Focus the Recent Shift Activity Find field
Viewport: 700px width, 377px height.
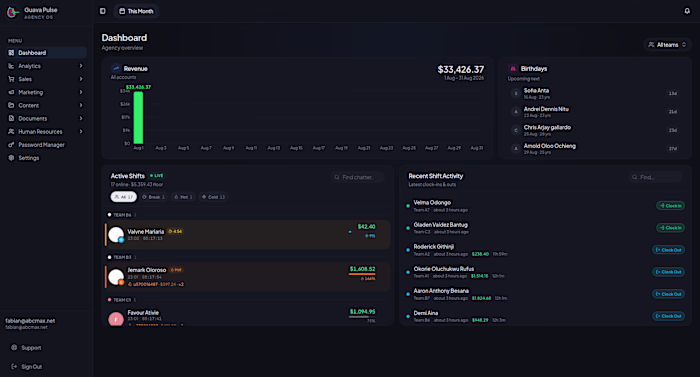(x=655, y=177)
